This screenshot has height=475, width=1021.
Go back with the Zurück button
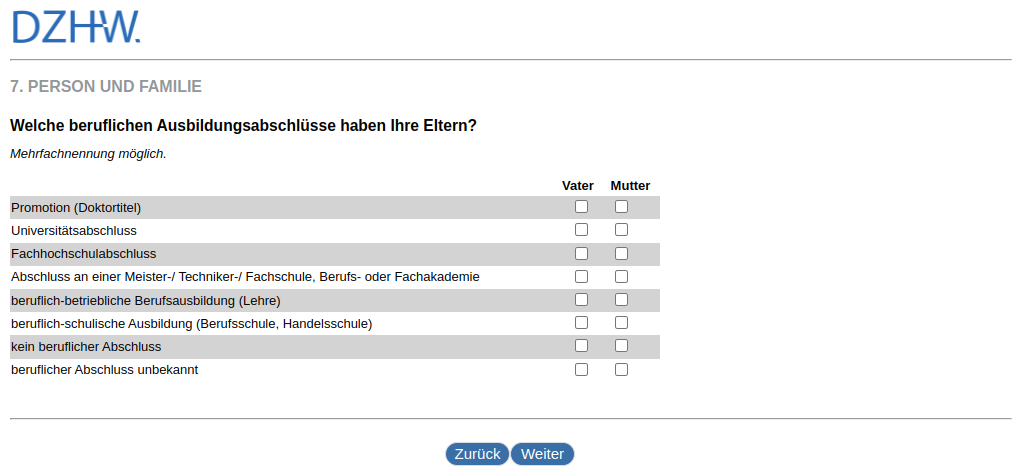click(477, 454)
